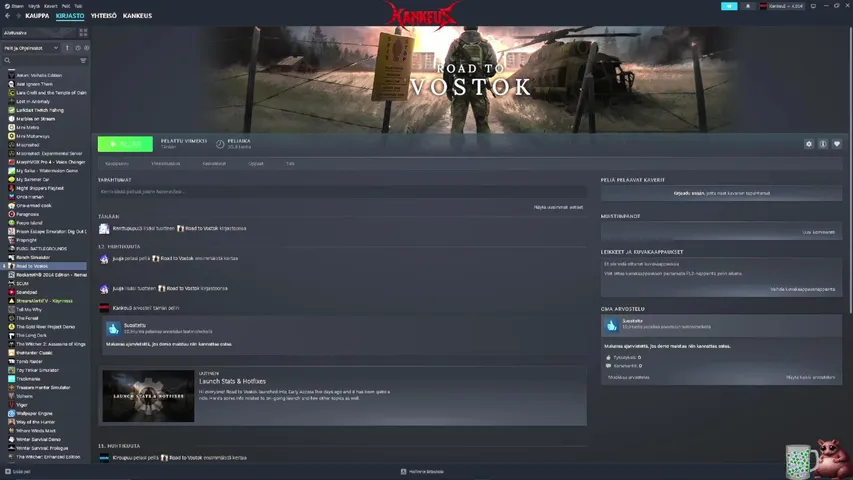Open Launch Stats & Hotfixes news title
The height and width of the screenshot is (480, 853).
click(x=232, y=381)
